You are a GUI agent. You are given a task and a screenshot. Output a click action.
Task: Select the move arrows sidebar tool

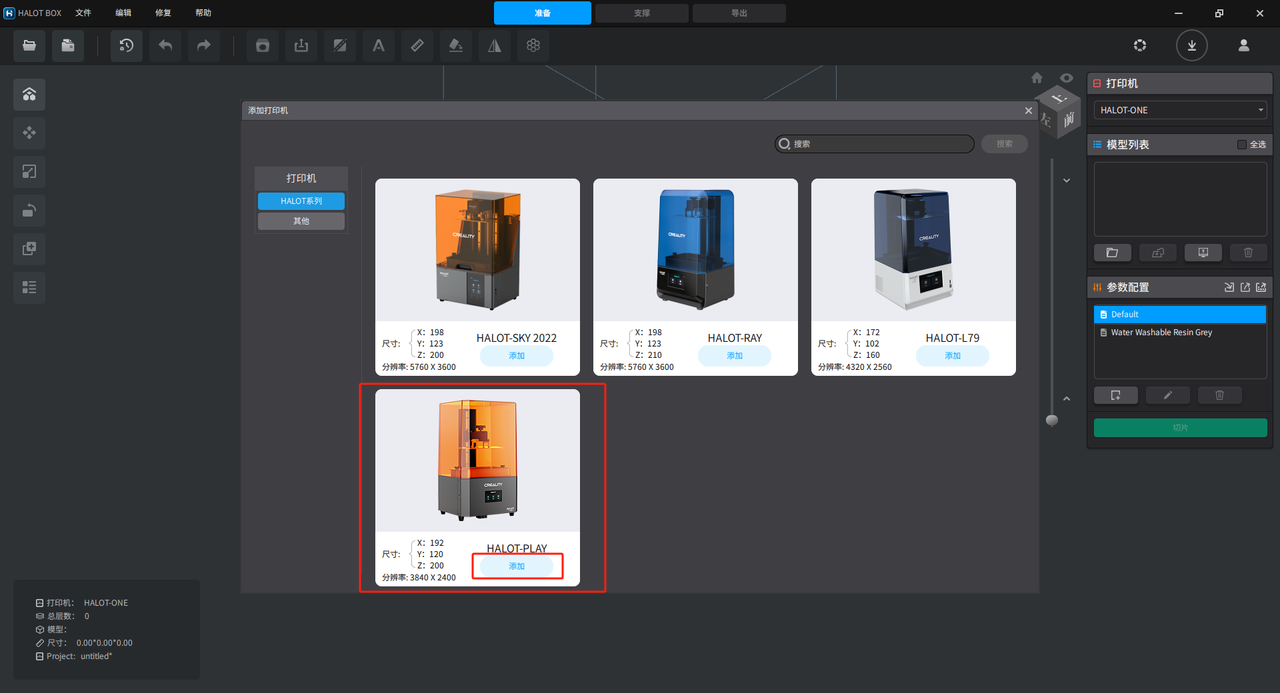coord(29,133)
